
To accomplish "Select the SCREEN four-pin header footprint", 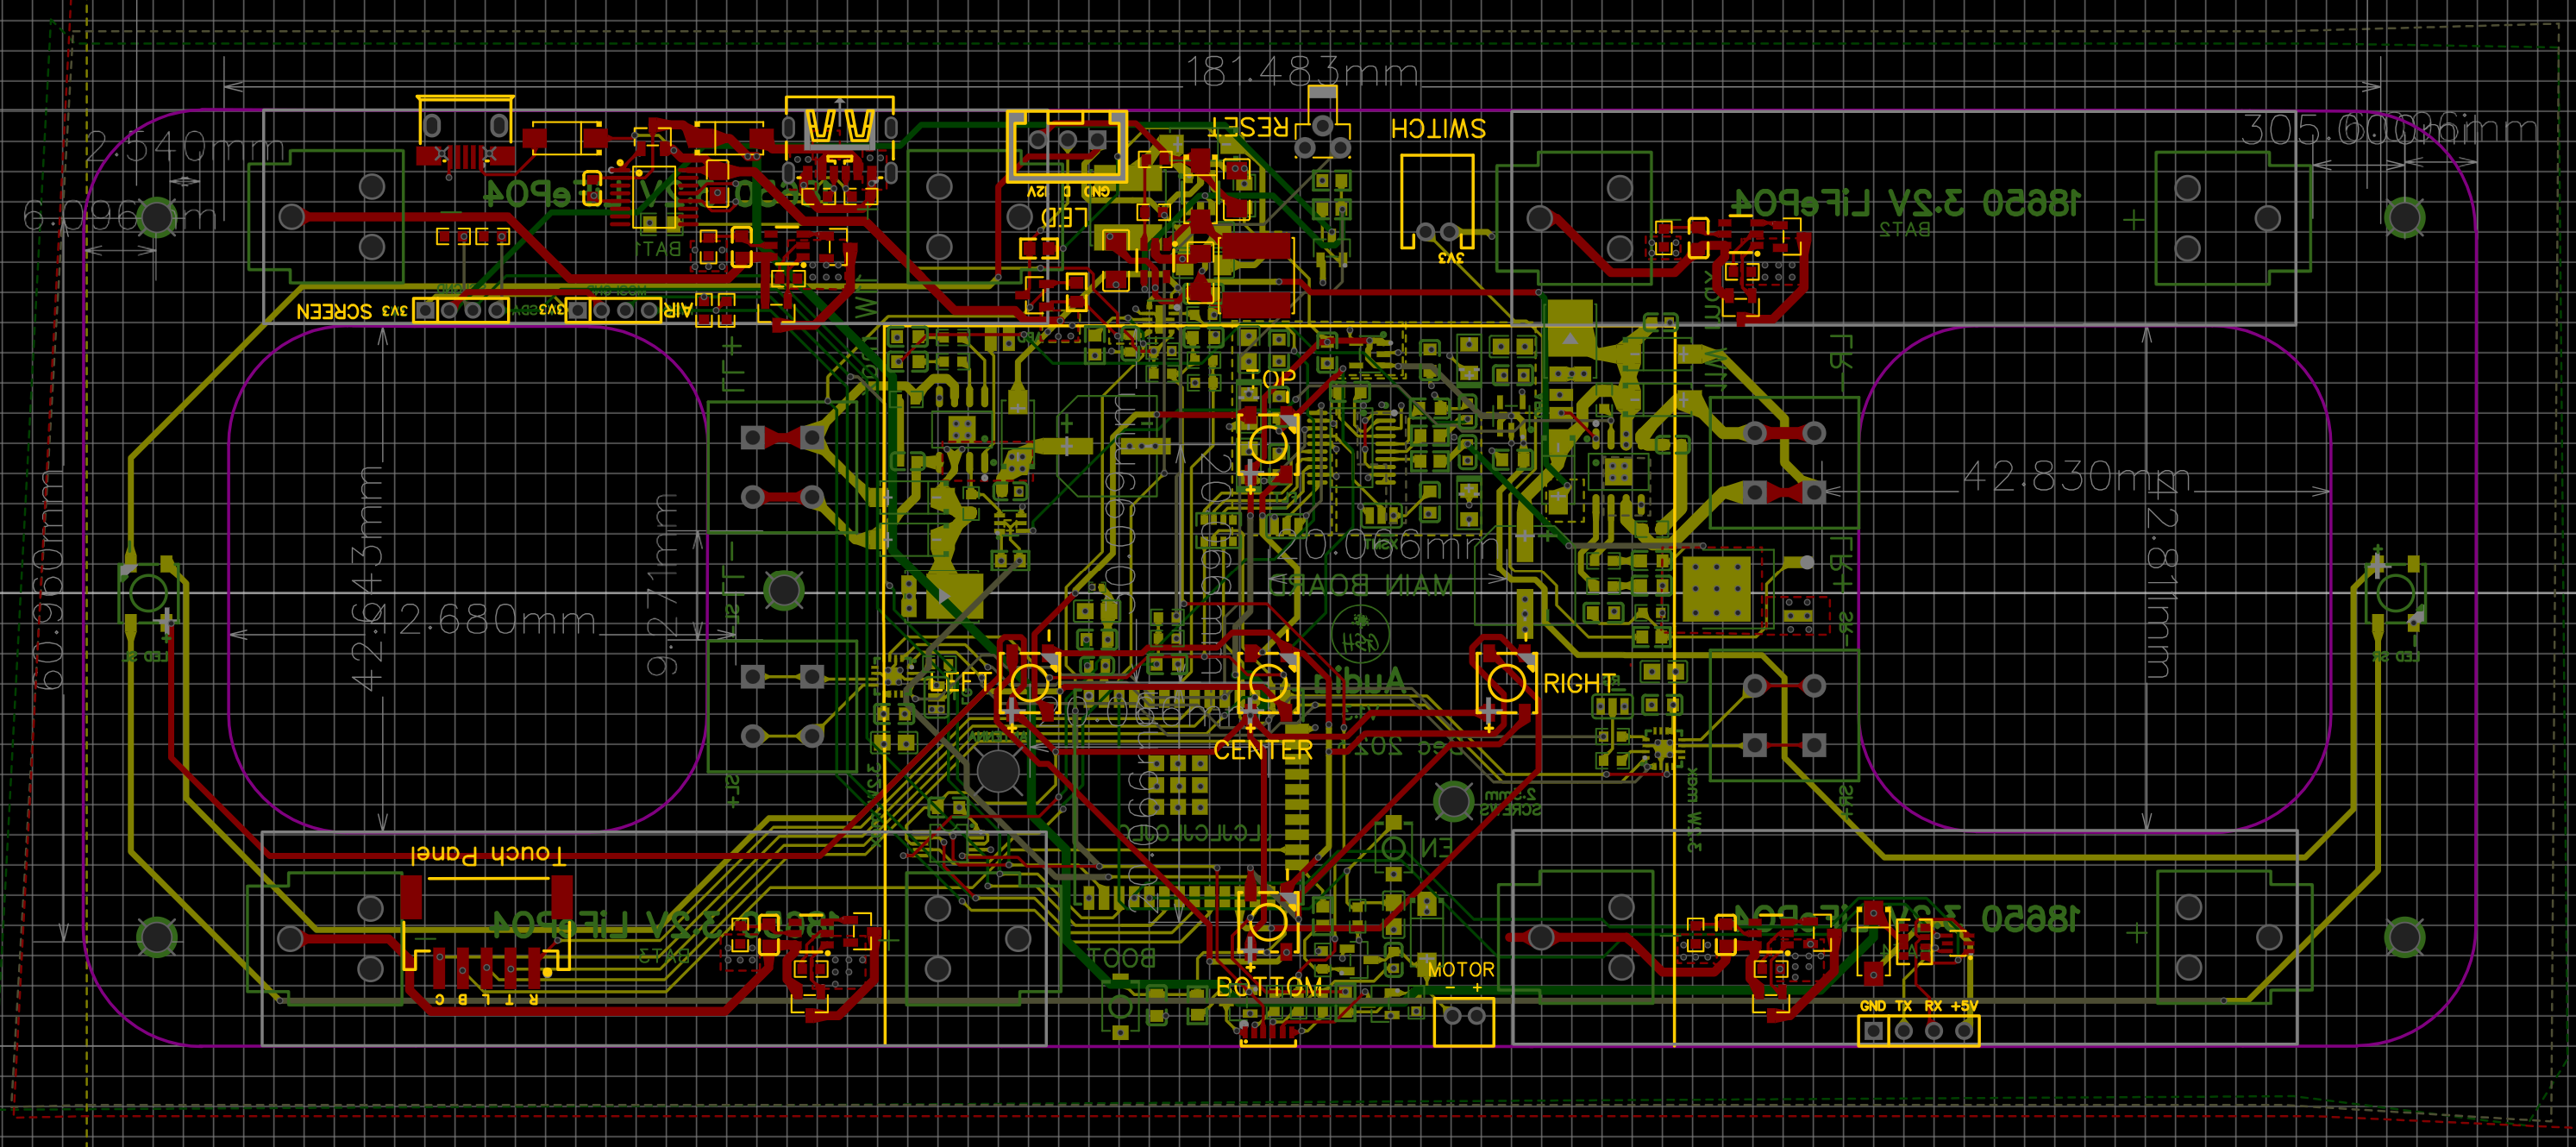I will [x=461, y=311].
